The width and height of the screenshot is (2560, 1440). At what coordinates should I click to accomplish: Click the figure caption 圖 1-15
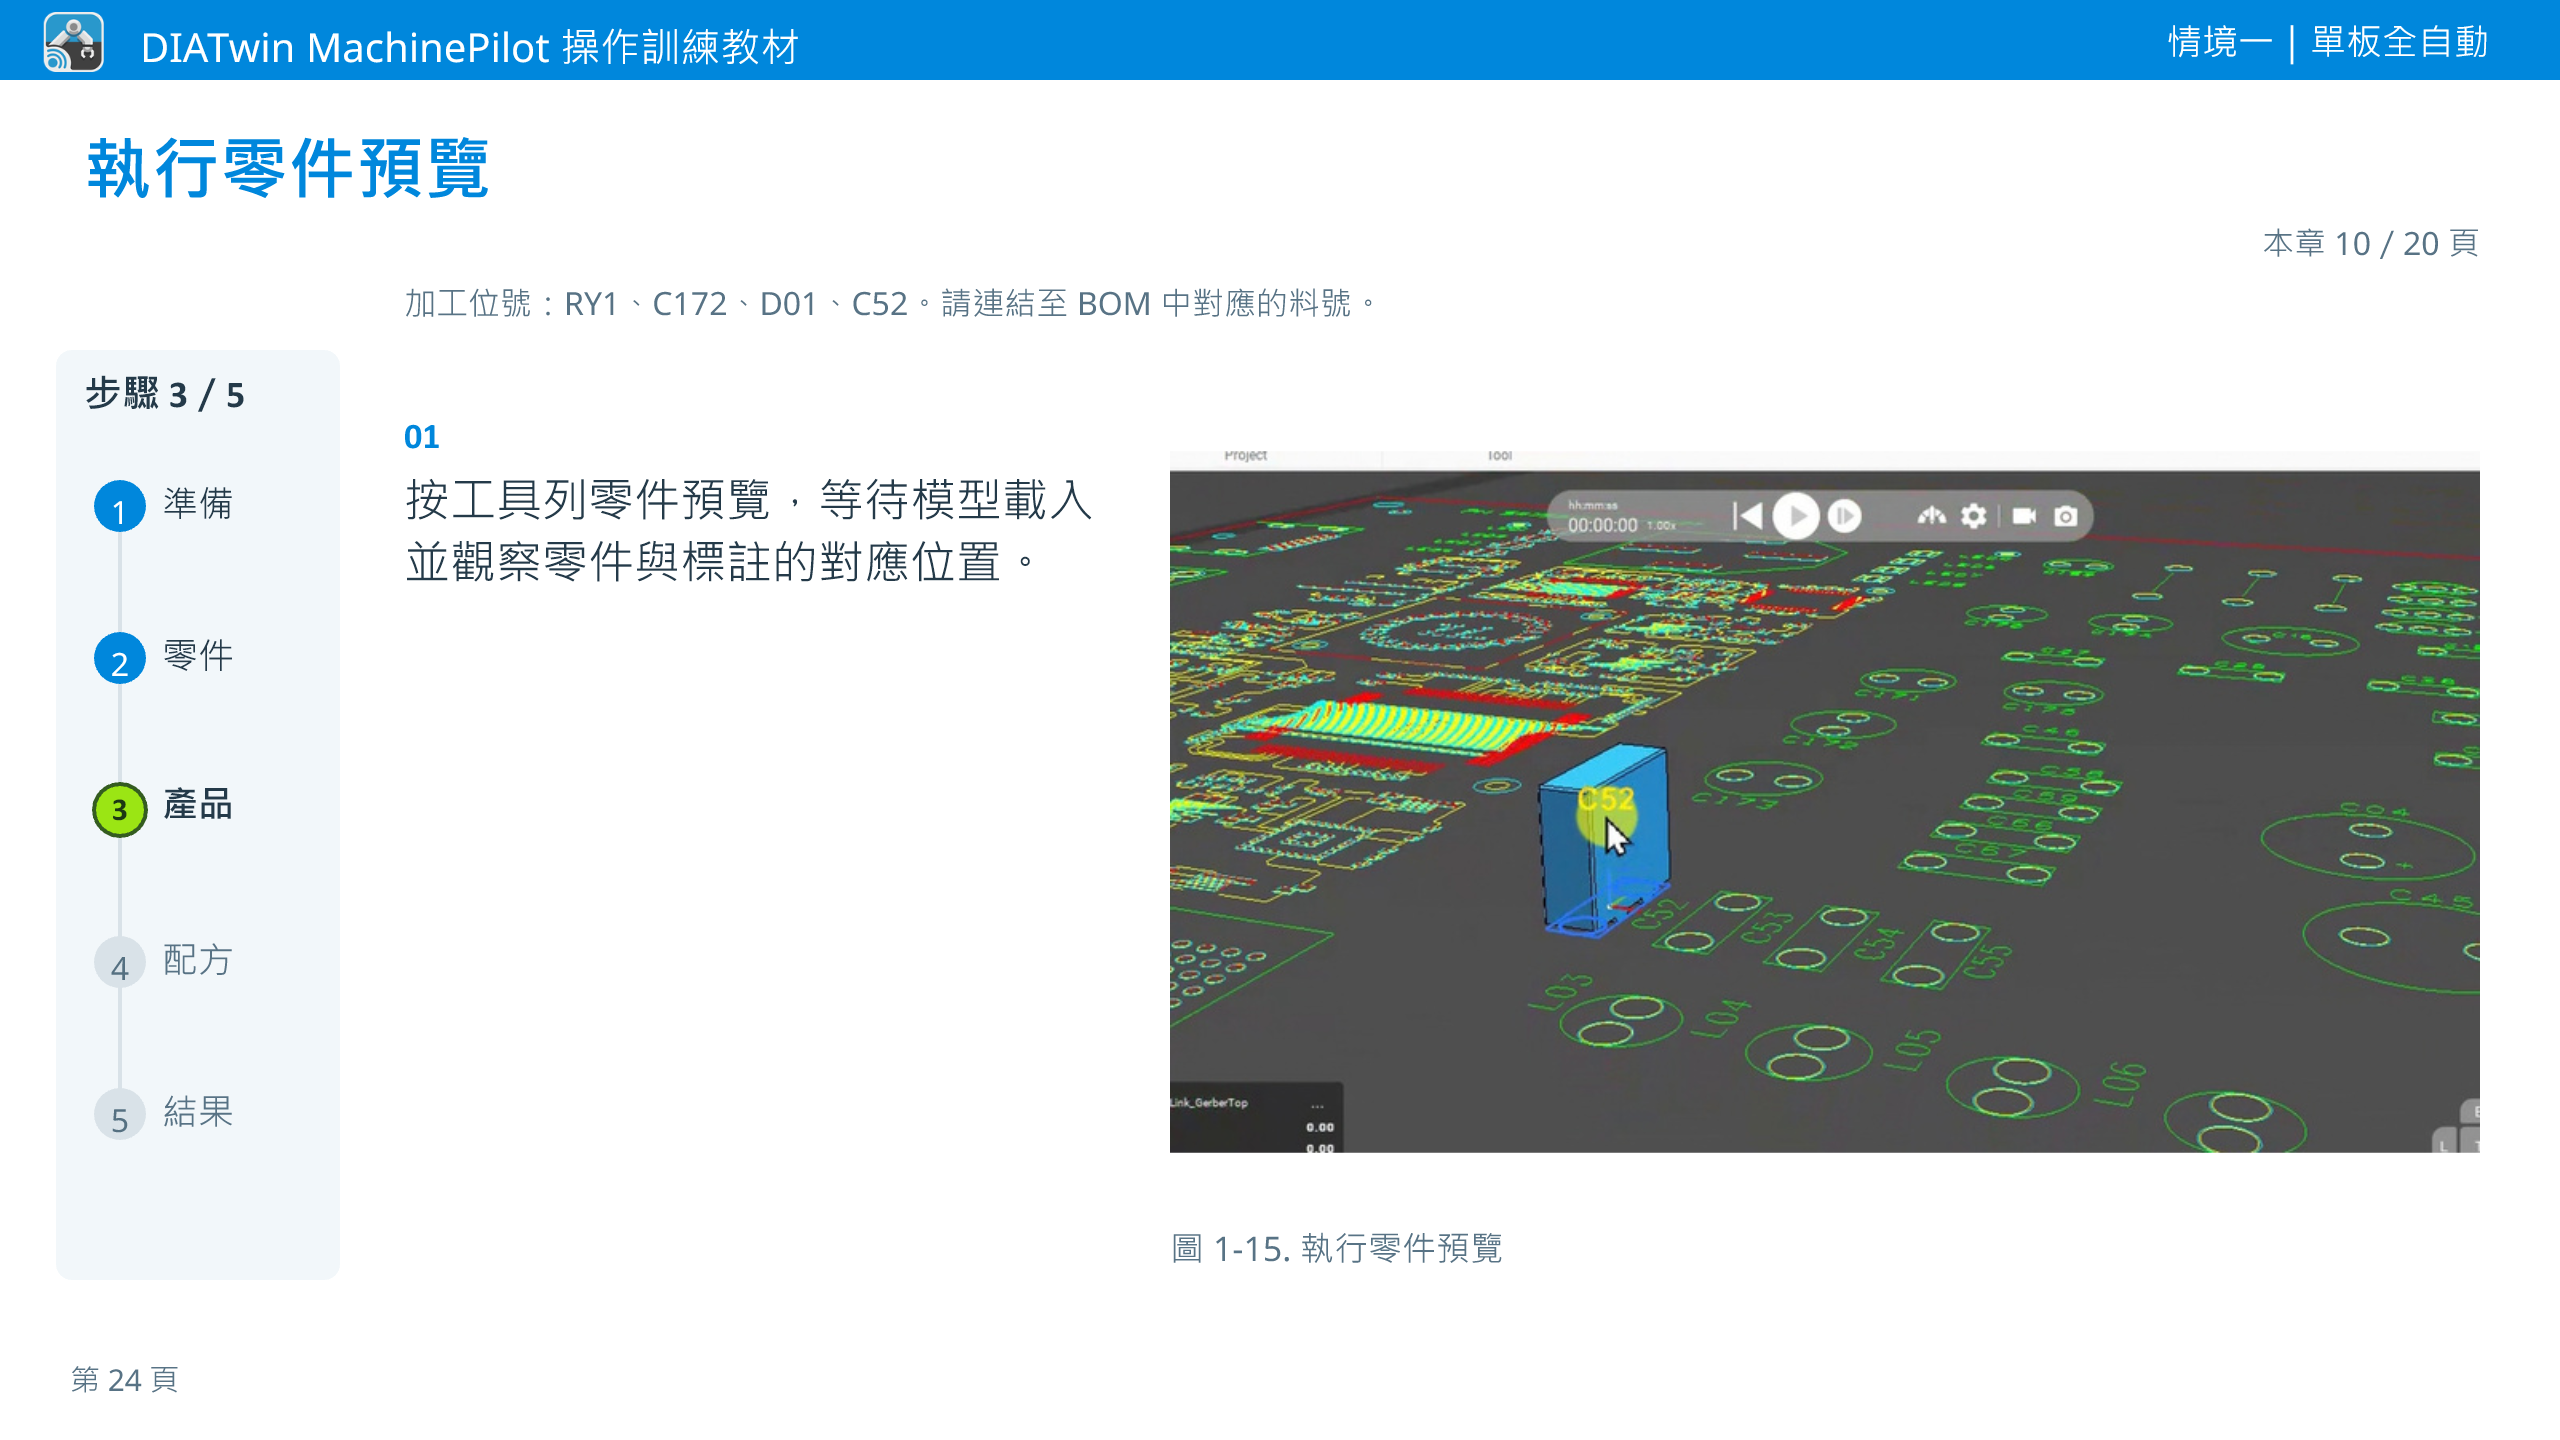(1336, 1248)
